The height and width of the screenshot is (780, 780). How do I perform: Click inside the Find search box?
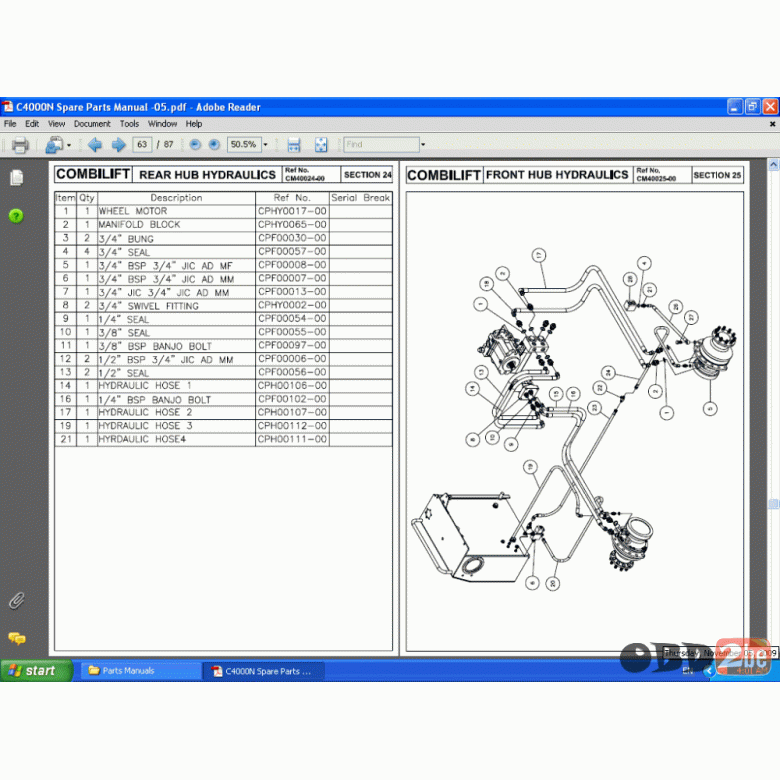pos(382,144)
